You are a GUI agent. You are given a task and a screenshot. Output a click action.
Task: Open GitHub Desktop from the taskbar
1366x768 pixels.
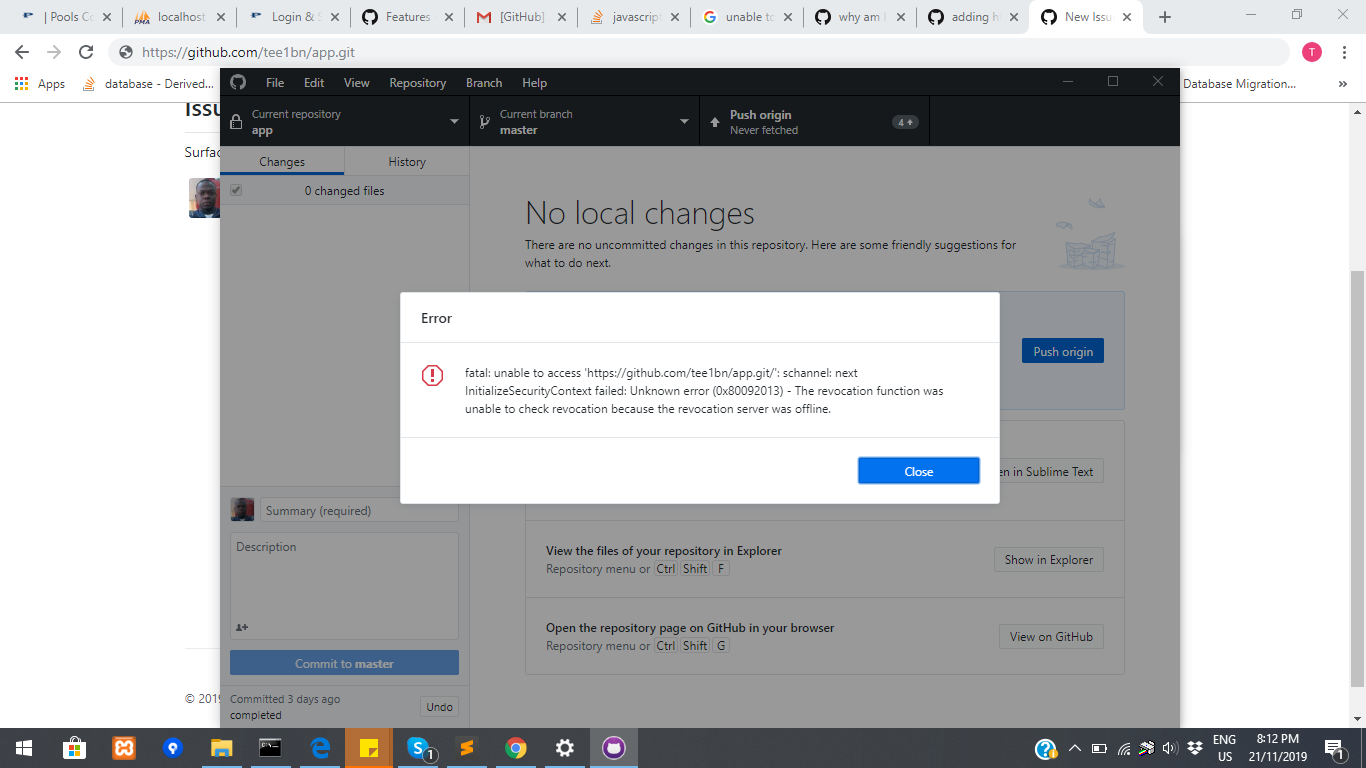point(613,747)
